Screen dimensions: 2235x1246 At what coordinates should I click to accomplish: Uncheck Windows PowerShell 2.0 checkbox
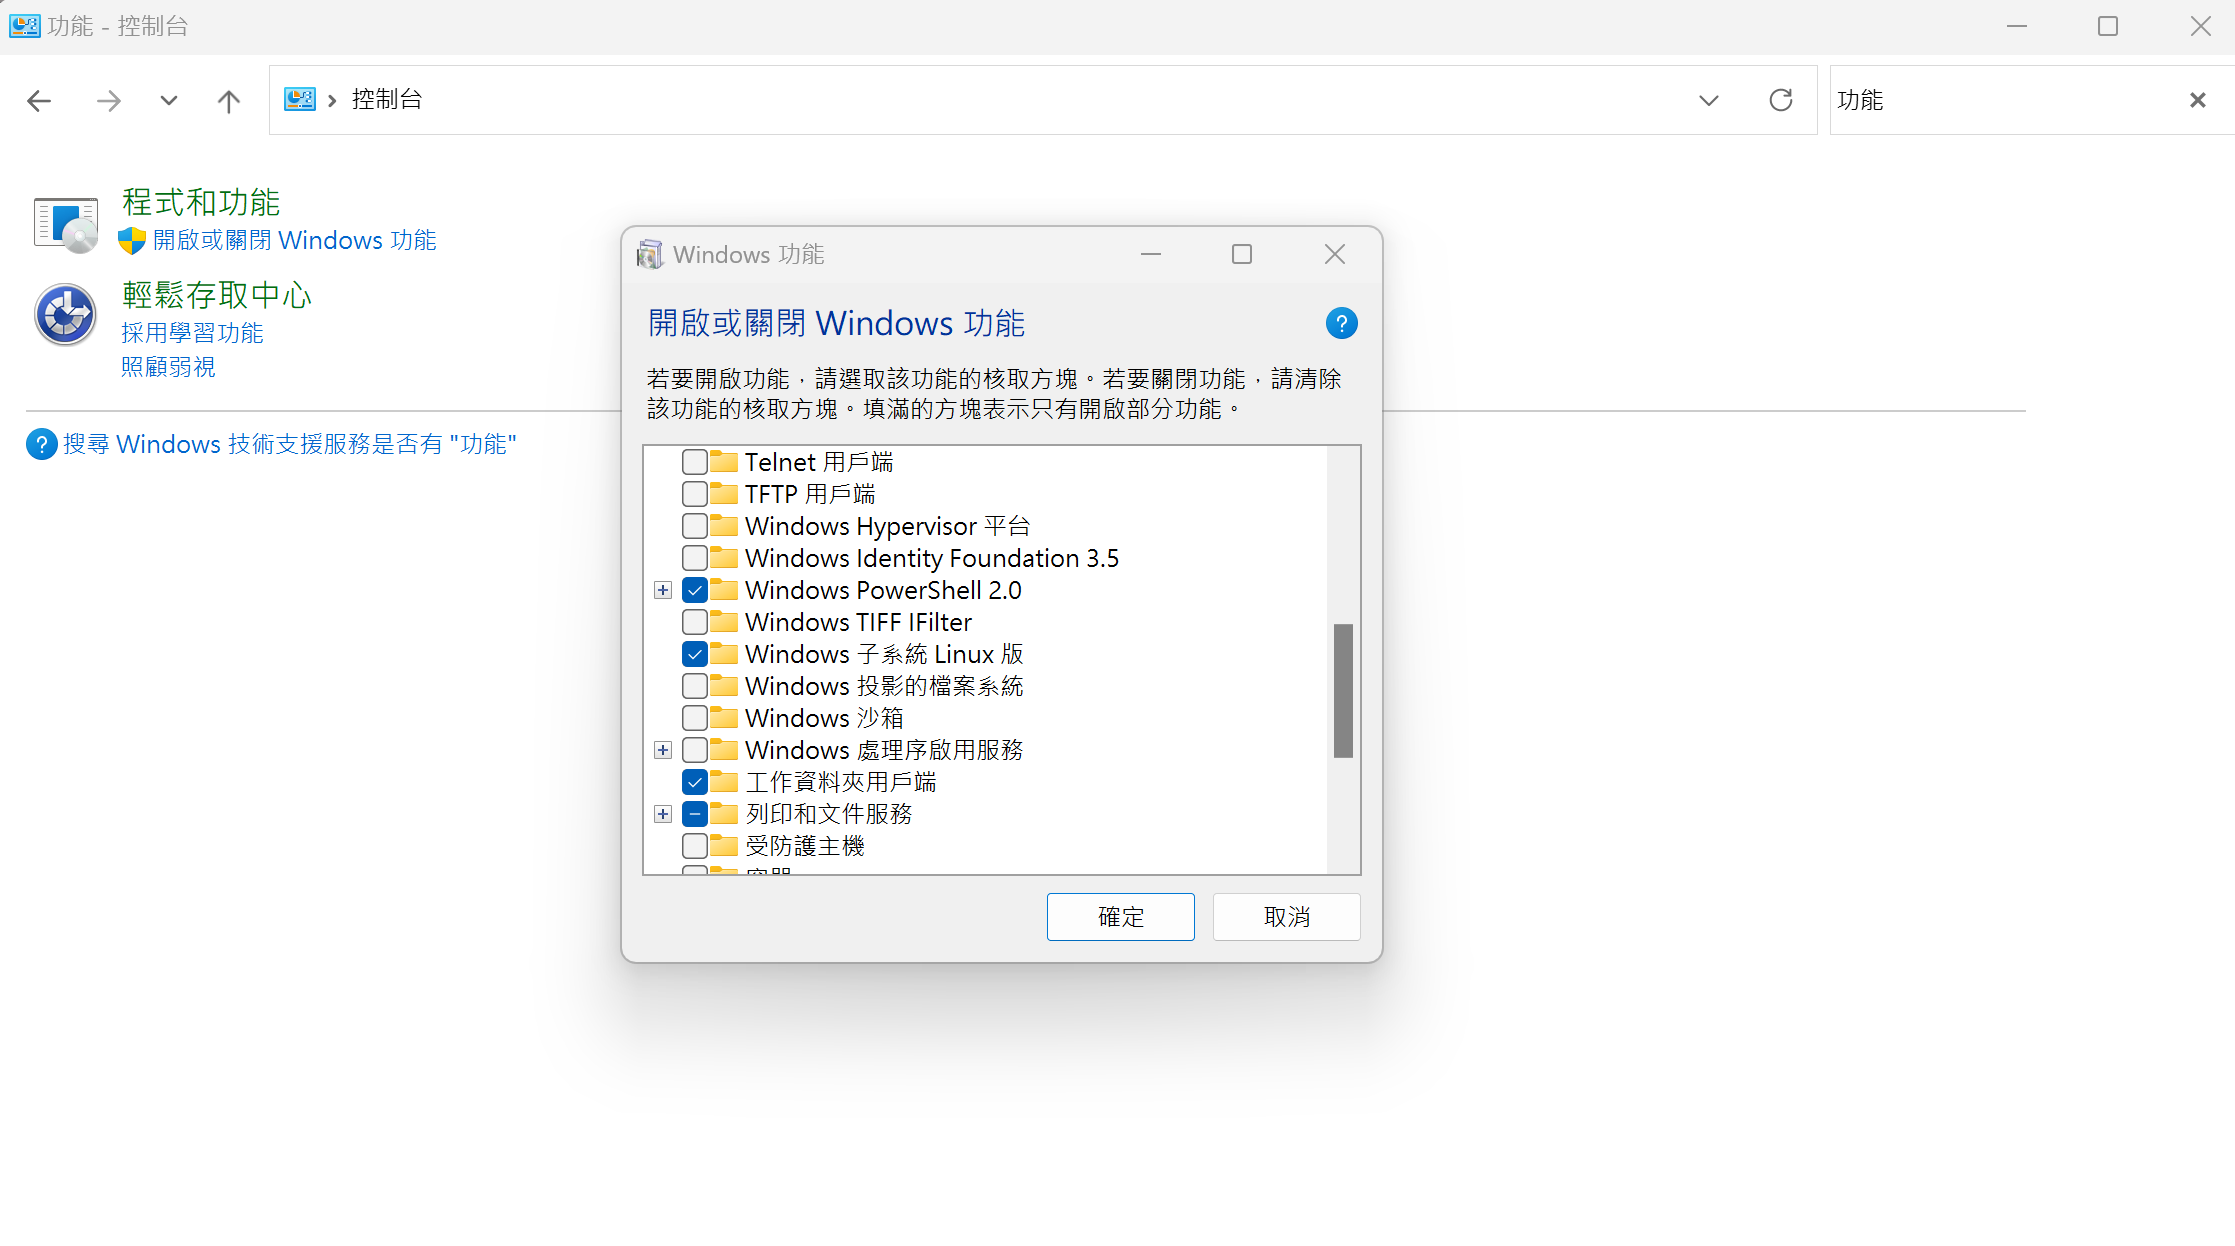[x=695, y=590]
